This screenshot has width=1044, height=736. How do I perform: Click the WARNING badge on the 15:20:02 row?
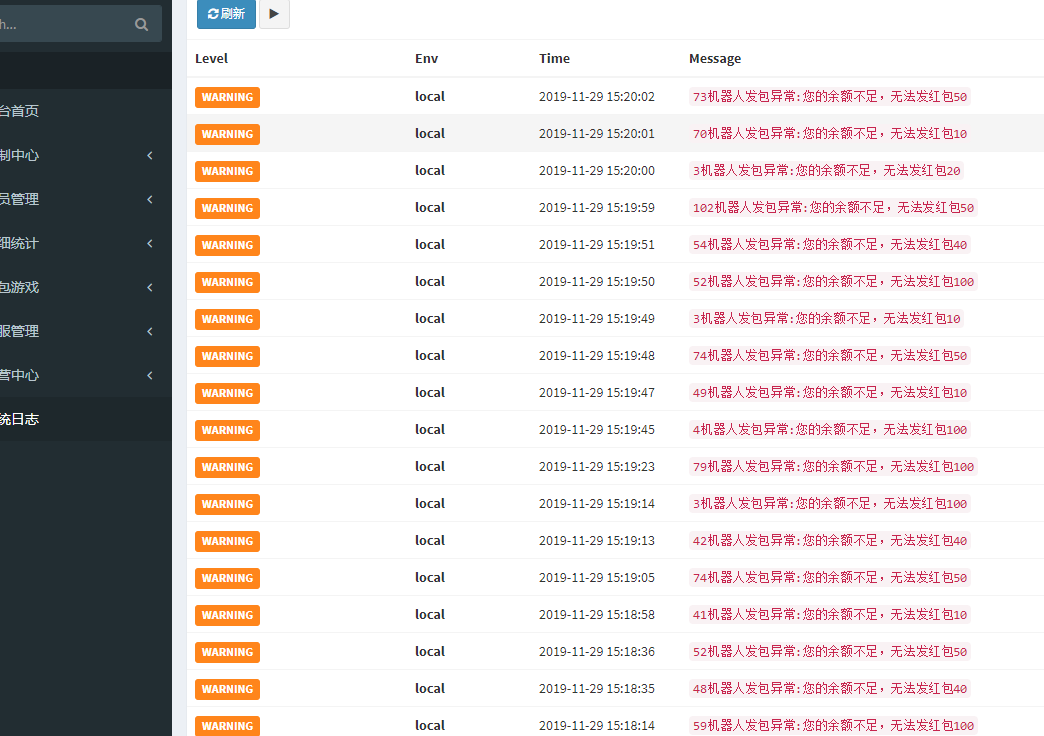tap(227, 97)
